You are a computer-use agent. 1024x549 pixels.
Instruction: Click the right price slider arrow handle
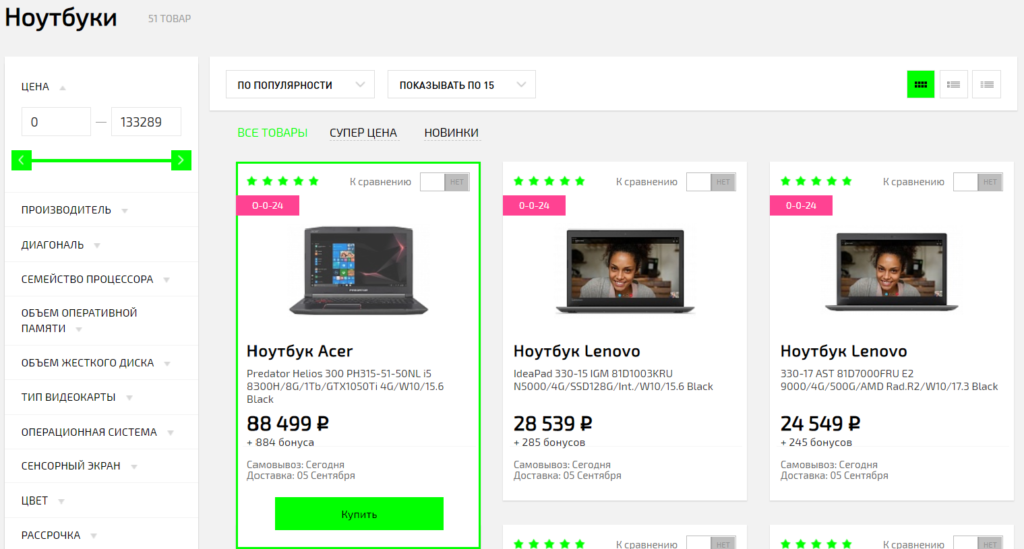click(x=181, y=160)
